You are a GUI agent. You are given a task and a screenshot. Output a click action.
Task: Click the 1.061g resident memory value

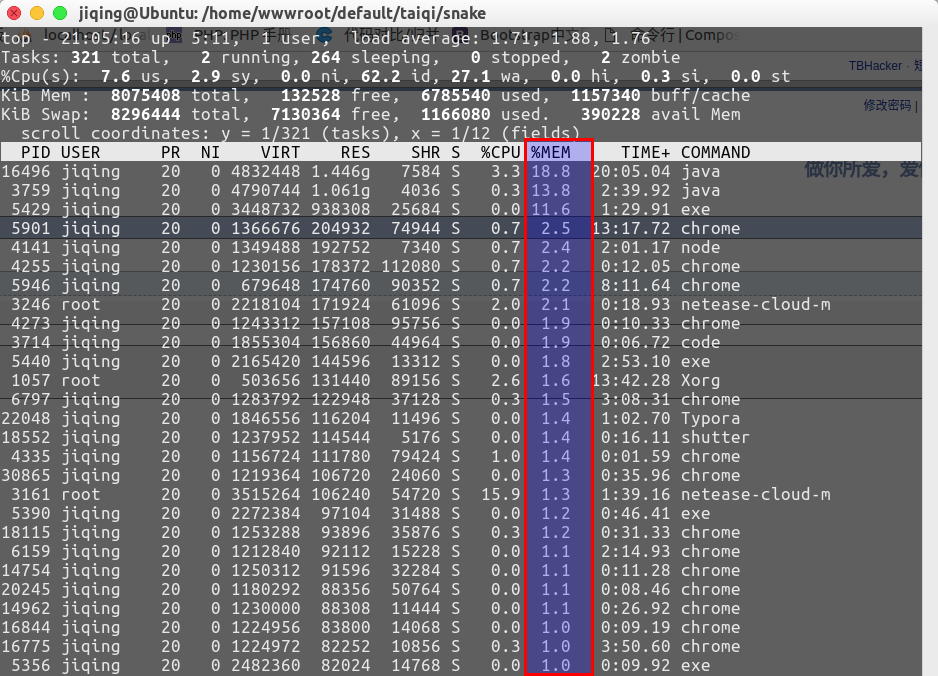coord(340,191)
